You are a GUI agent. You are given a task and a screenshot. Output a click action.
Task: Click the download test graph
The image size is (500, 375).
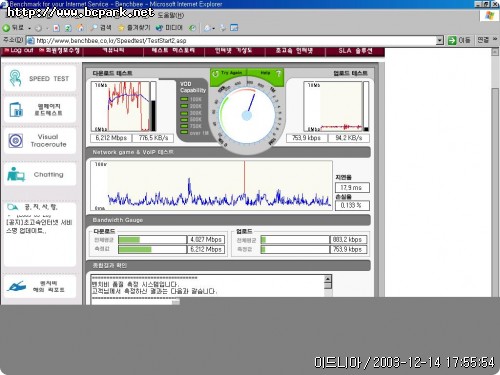(120, 107)
